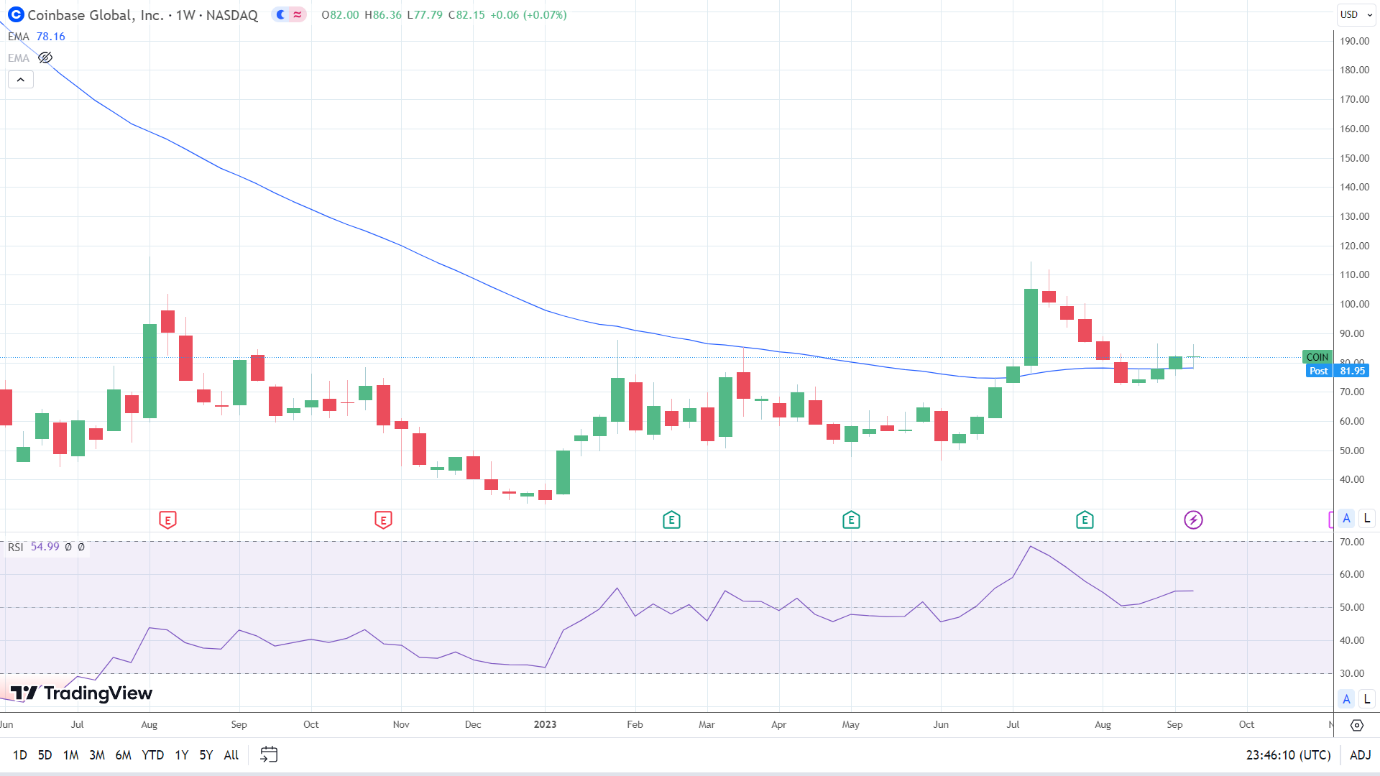
Task: Open the green earnings marker at May 2023
Action: (x=851, y=519)
